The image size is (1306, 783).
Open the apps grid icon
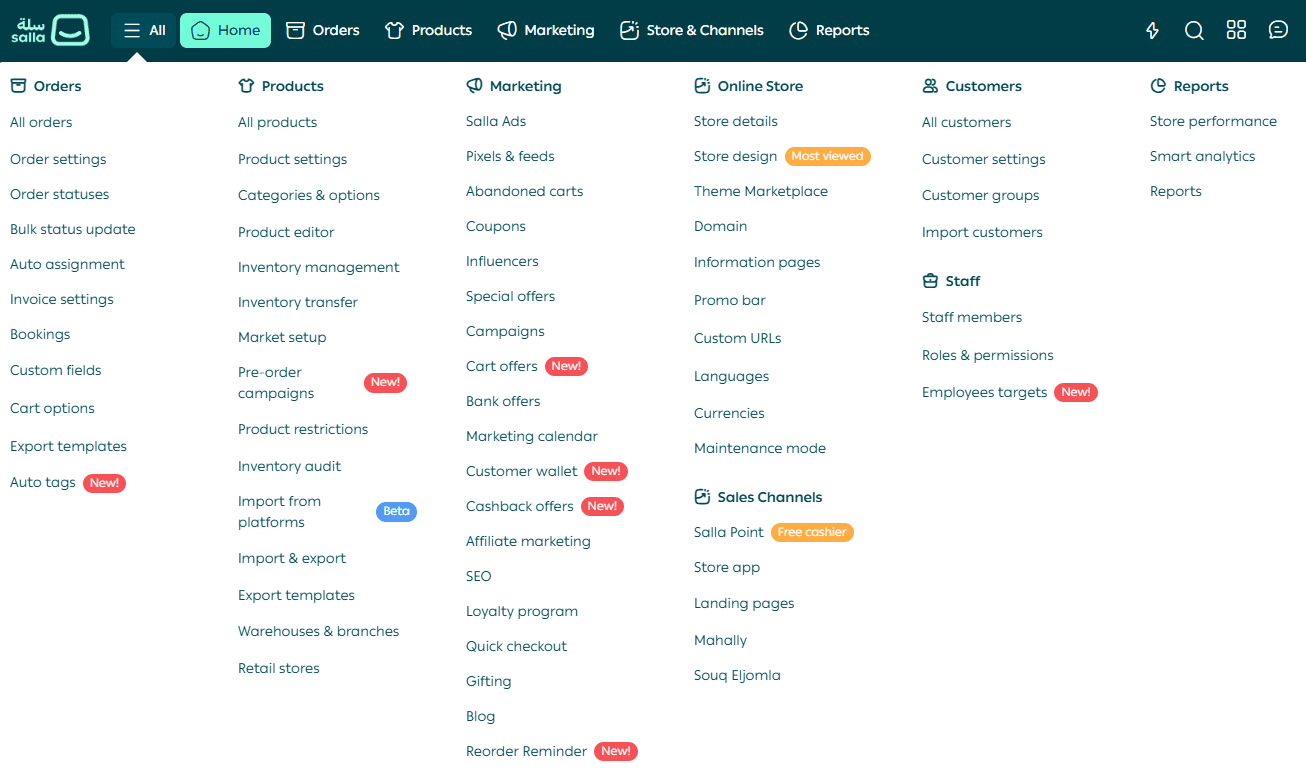click(x=1236, y=30)
